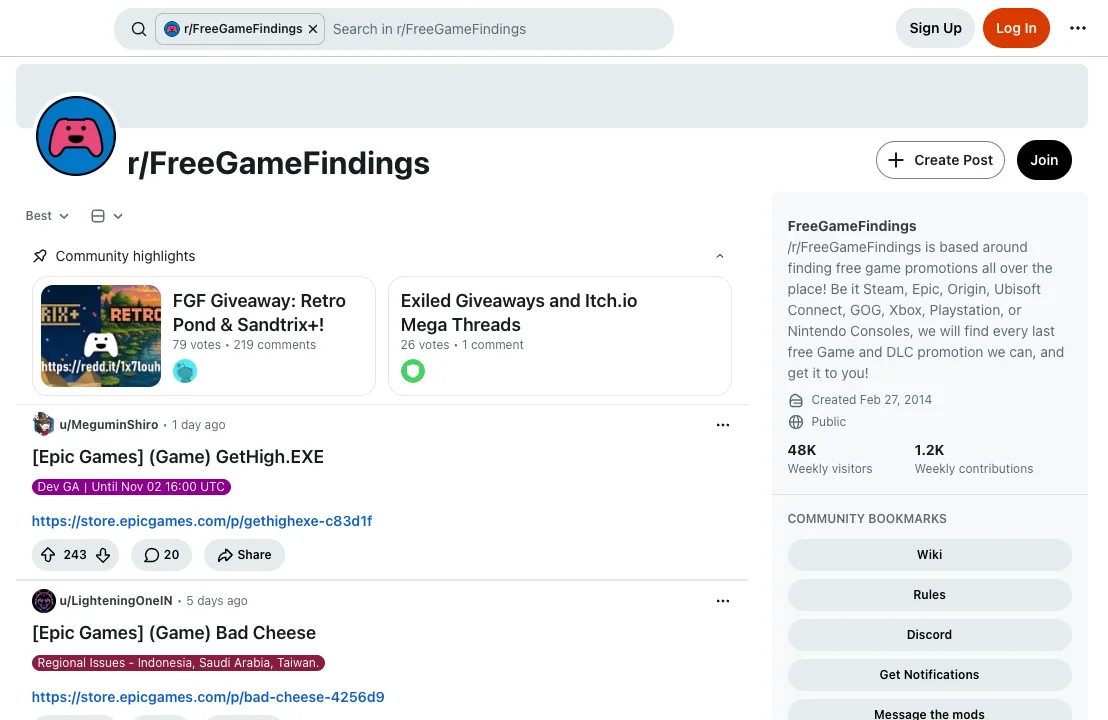Click the pin icon beside Community highlights
Viewport: 1108px width, 720px height.
(40, 256)
